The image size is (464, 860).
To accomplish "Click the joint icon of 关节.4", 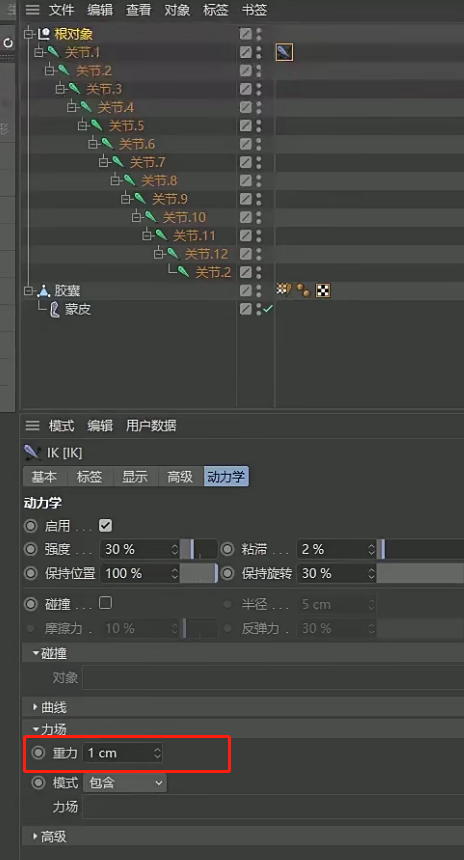I will pyautogui.click(x=86, y=107).
